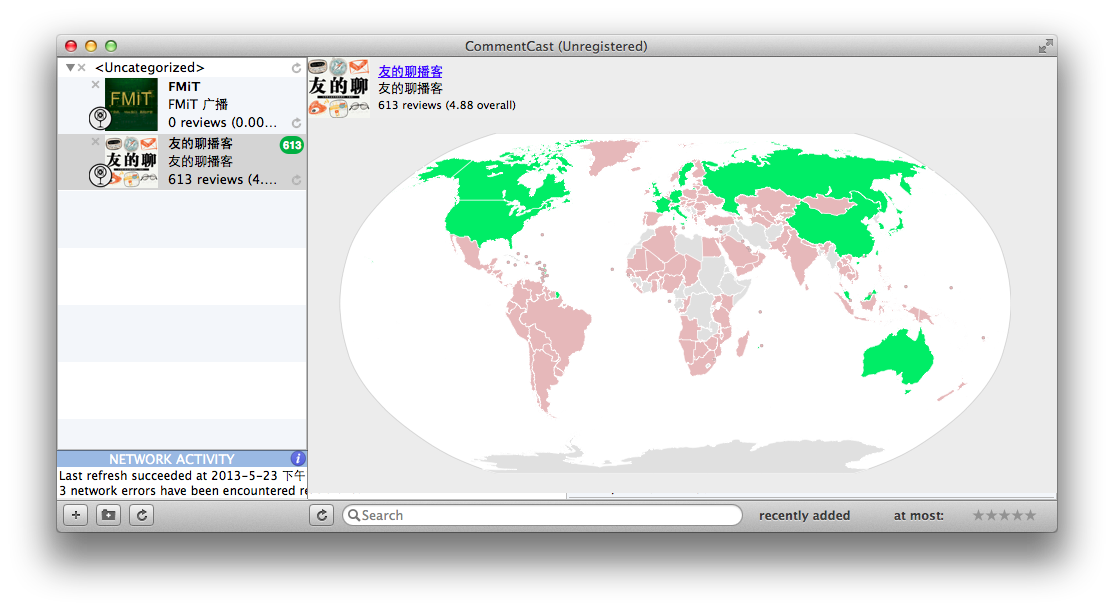Refresh the <Uncategorized> group

click(x=296, y=68)
